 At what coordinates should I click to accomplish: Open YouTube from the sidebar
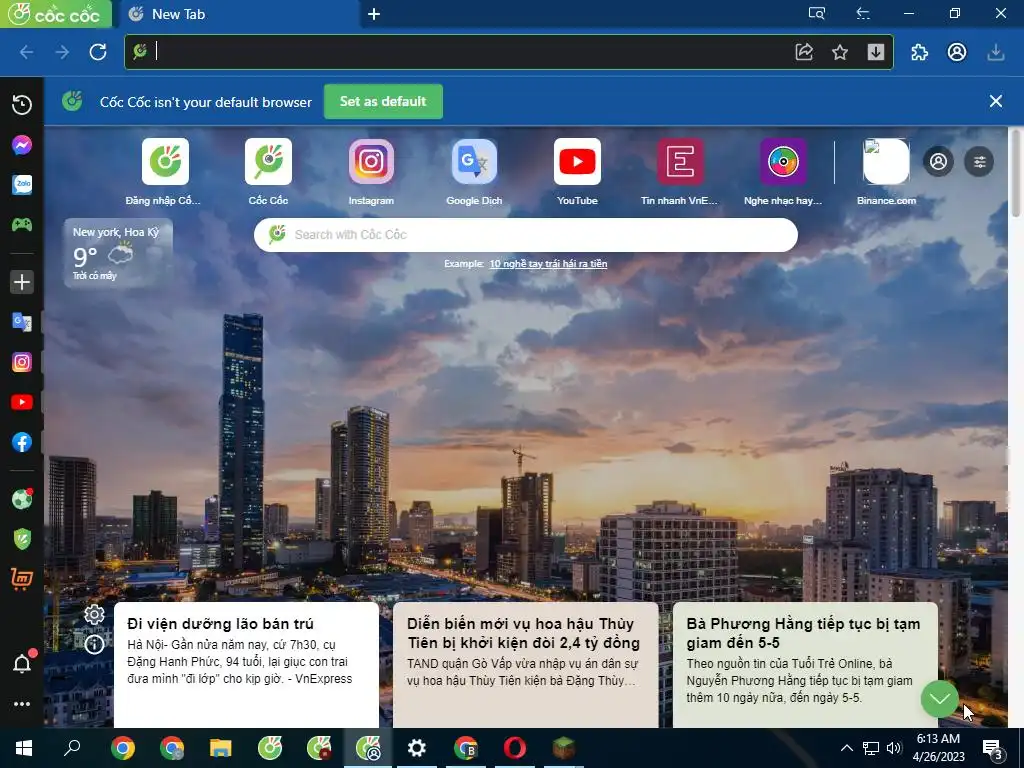tap(22, 402)
